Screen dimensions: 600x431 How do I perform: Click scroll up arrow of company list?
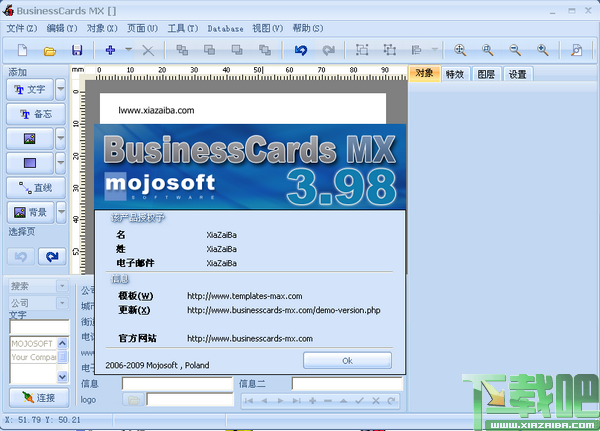[62, 343]
